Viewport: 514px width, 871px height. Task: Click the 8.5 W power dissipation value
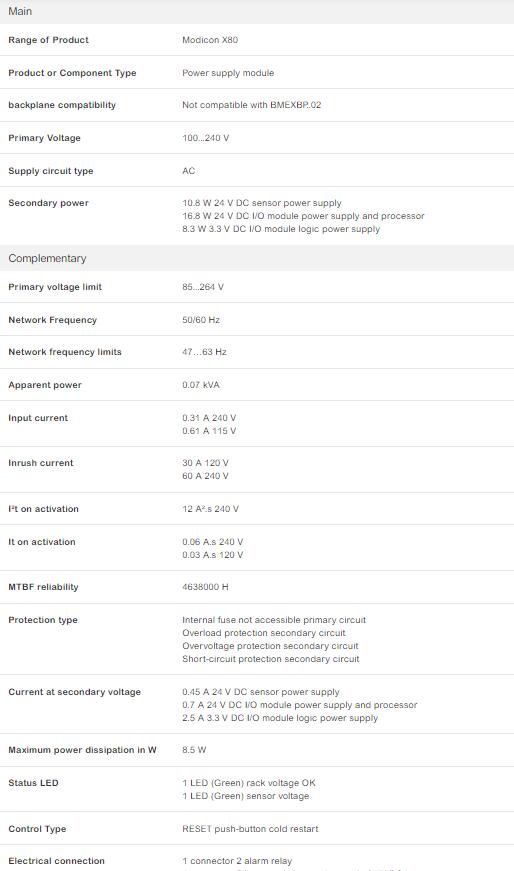click(x=194, y=750)
